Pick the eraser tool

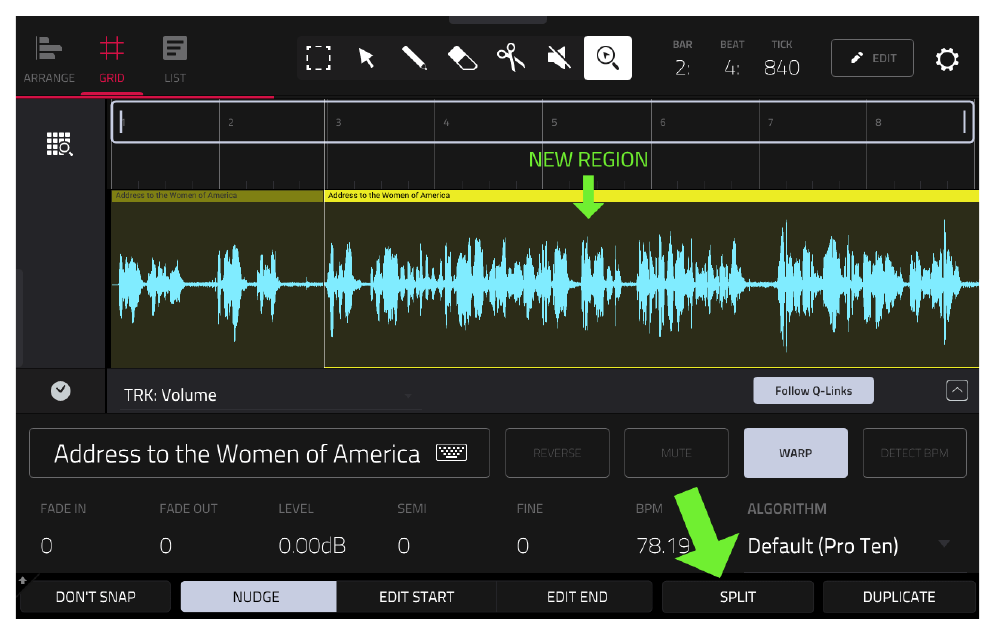(462, 58)
